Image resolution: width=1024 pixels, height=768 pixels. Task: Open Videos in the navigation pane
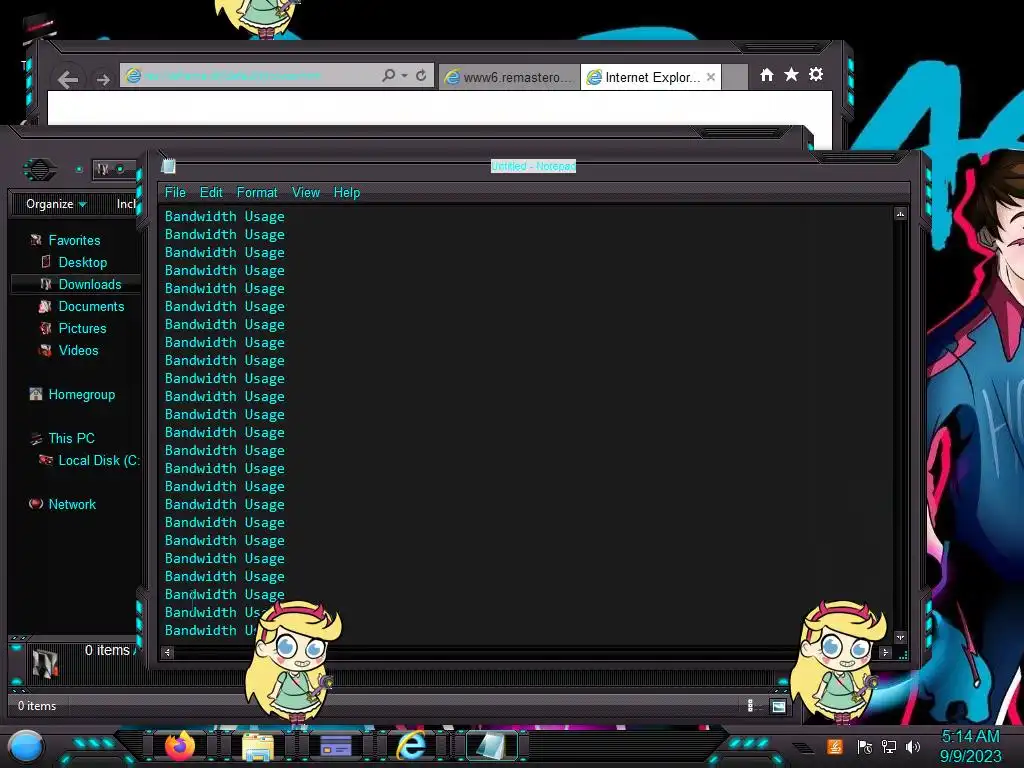tap(78, 350)
